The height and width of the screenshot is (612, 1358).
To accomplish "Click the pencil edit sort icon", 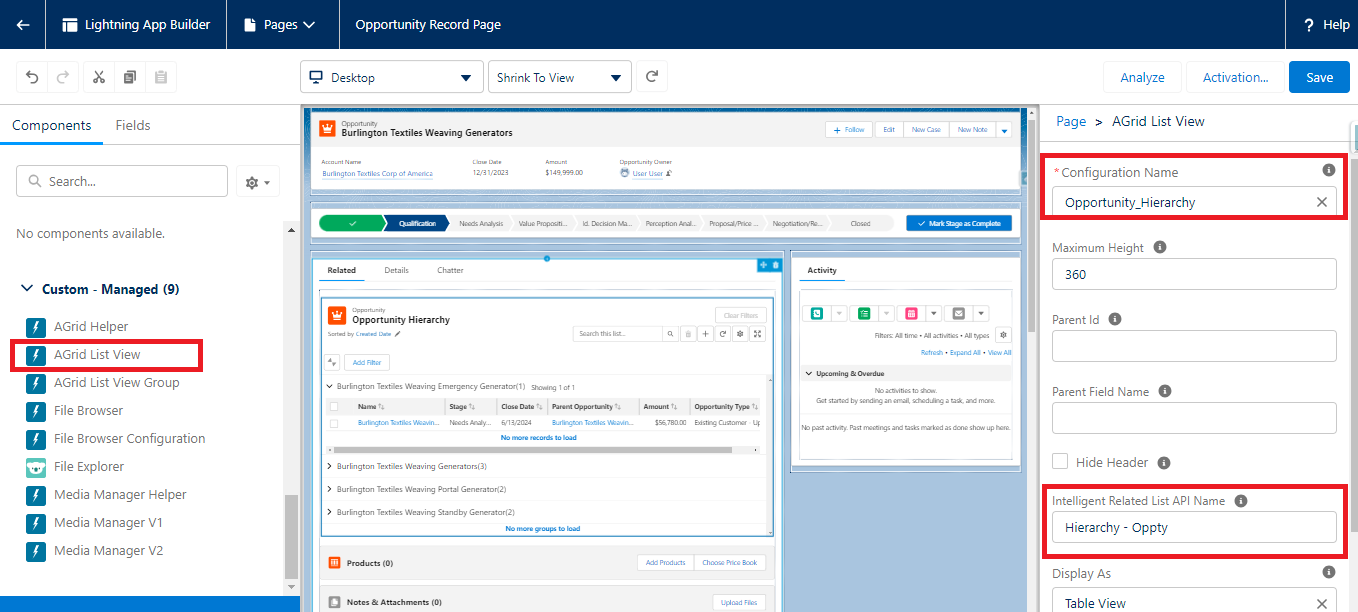I will coord(397,334).
